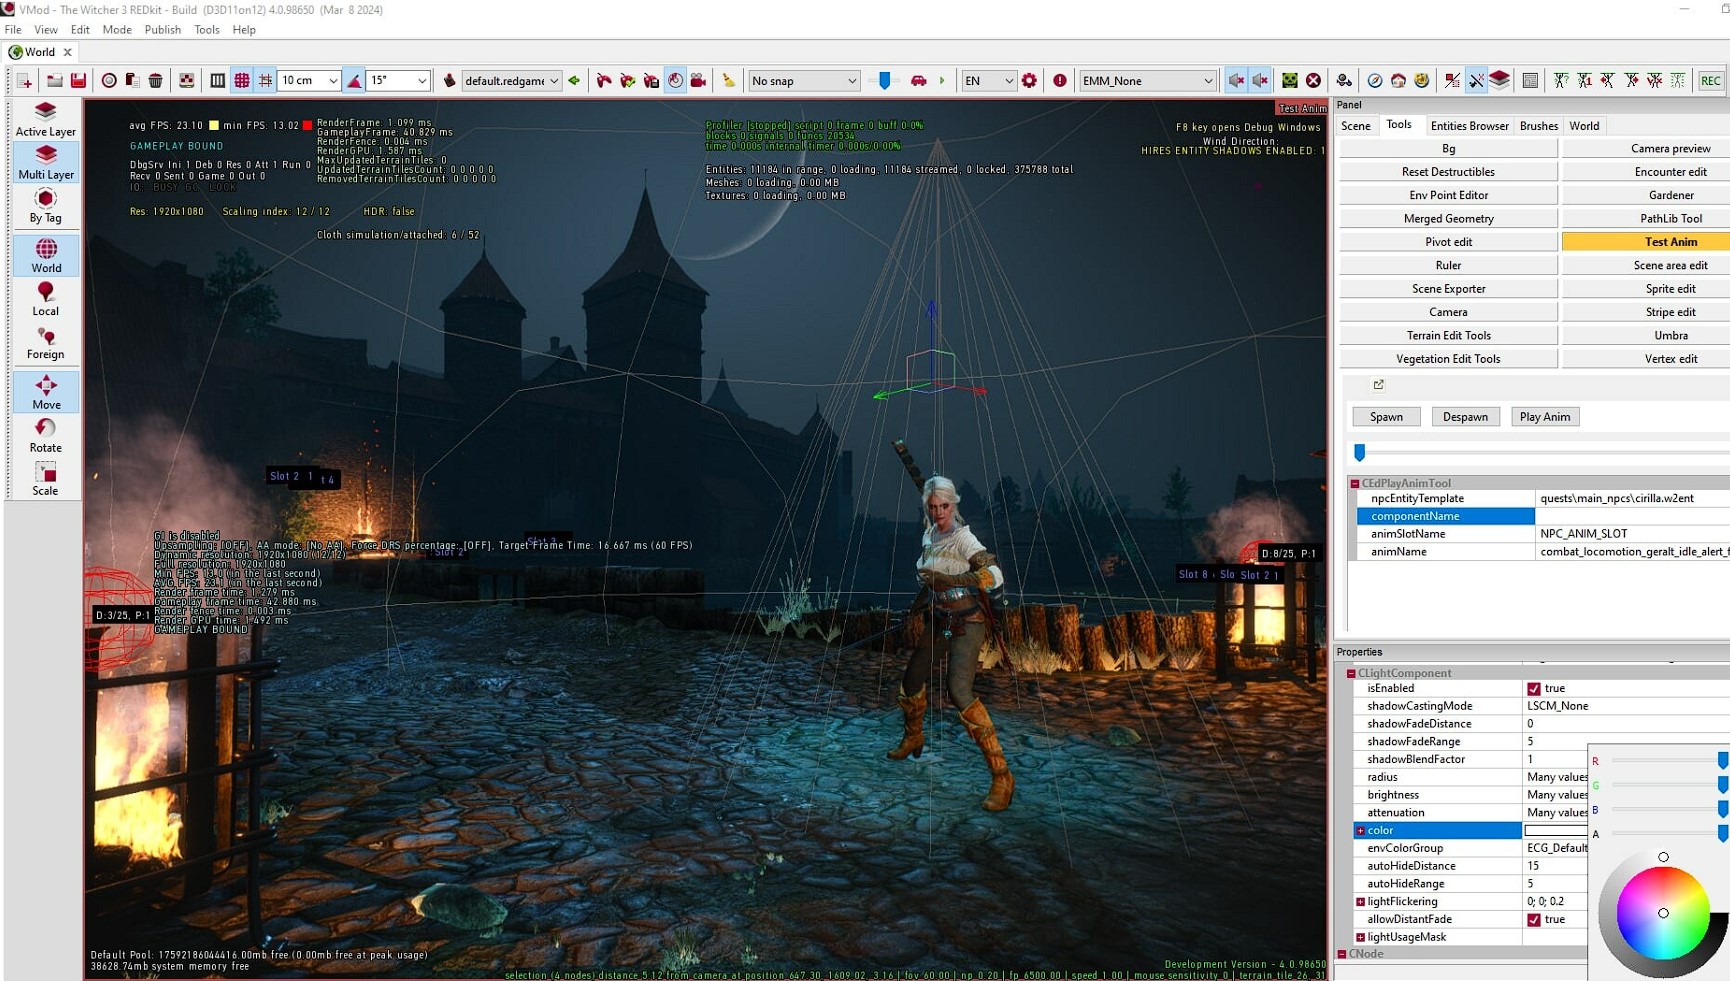Click the toolbar blue speed slider

click(x=885, y=81)
